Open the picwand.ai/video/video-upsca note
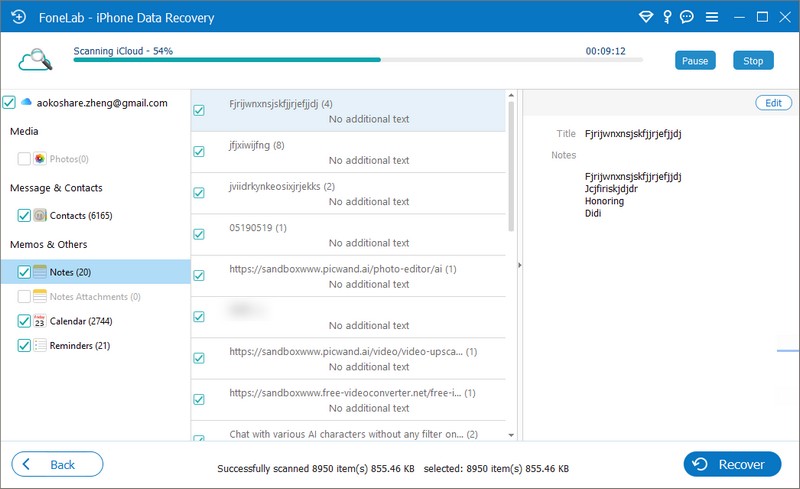 (348, 359)
